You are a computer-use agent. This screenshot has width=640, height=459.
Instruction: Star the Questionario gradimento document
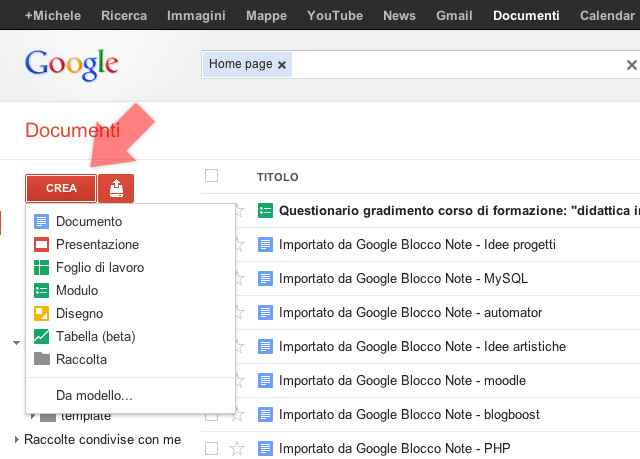[238, 211]
